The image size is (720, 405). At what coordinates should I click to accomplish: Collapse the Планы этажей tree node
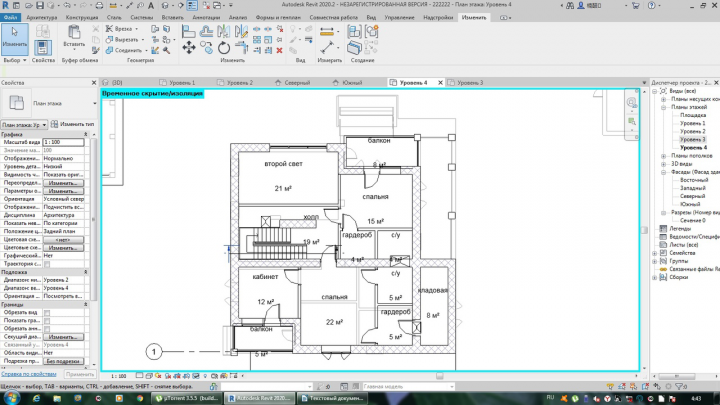[664, 107]
